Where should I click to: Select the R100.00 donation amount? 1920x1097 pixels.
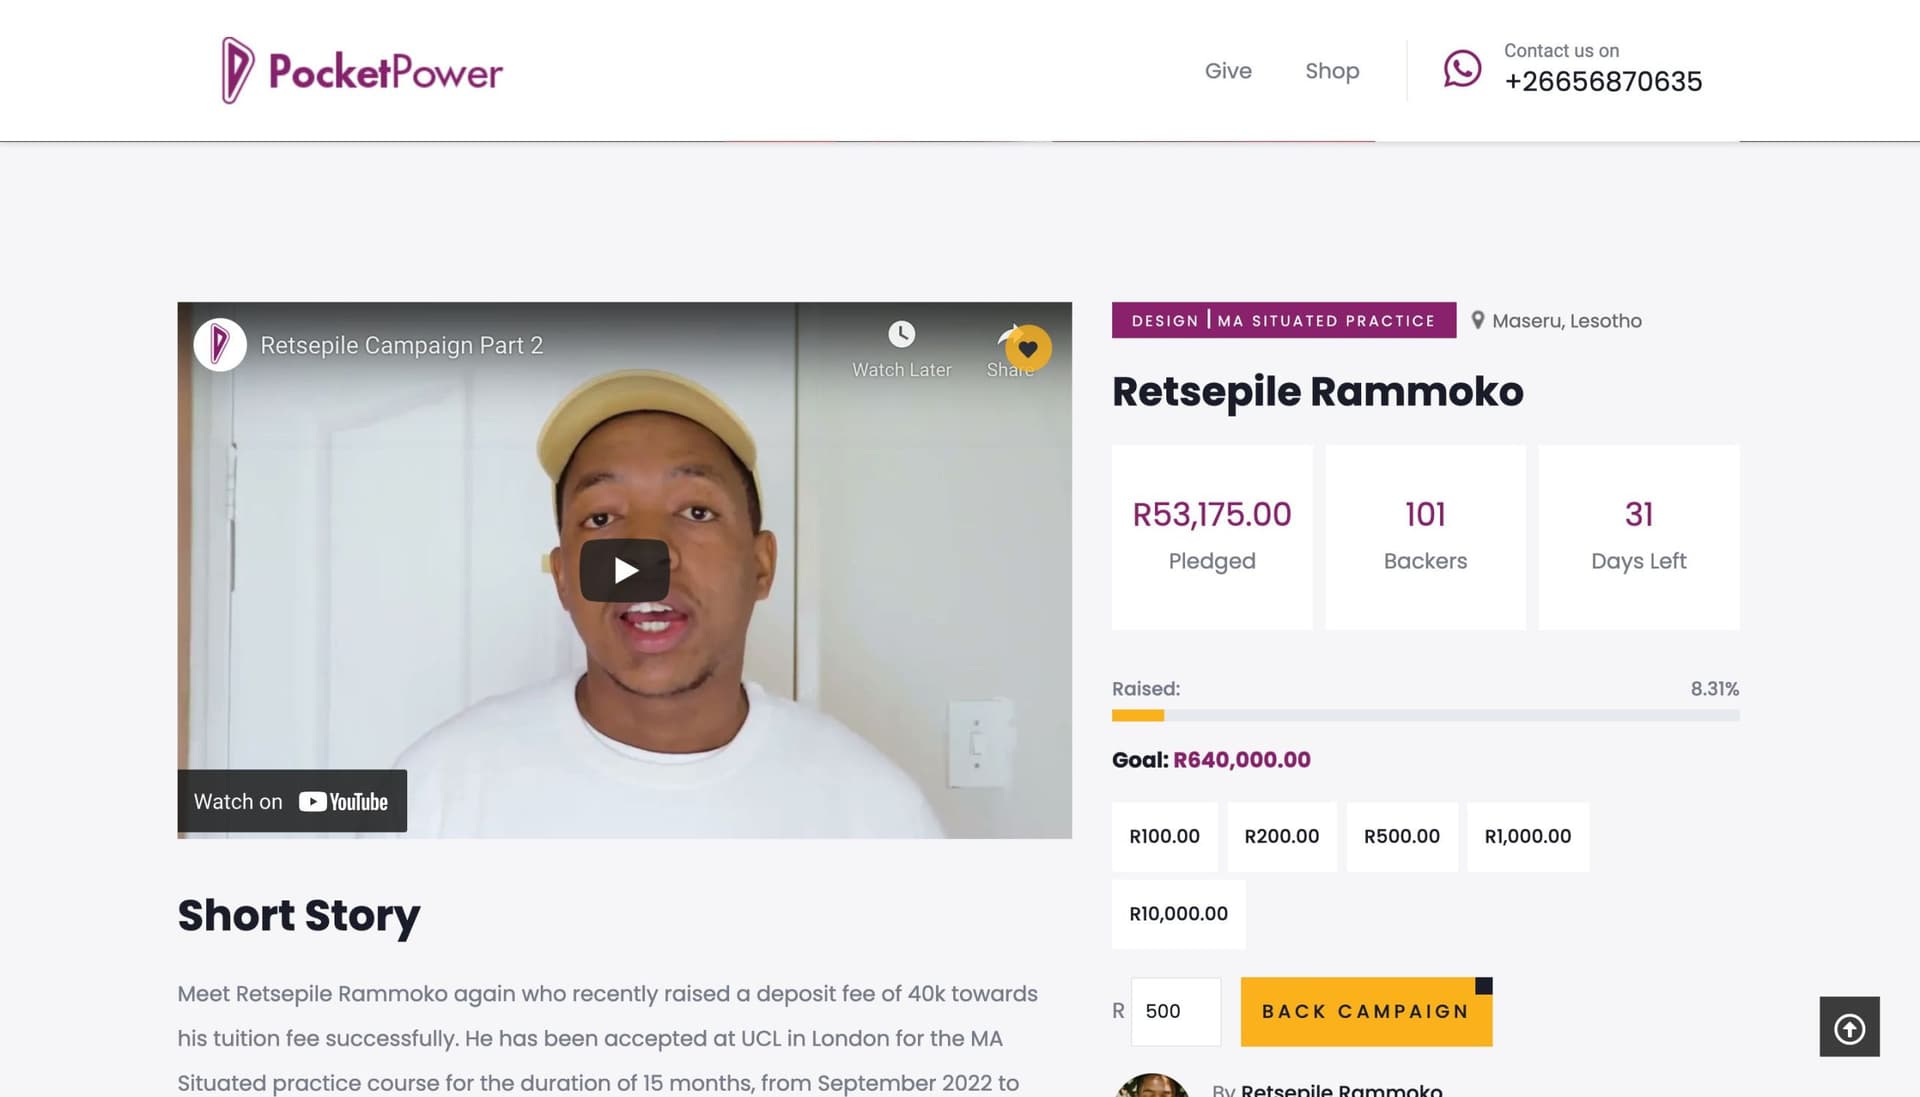click(1164, 836)
